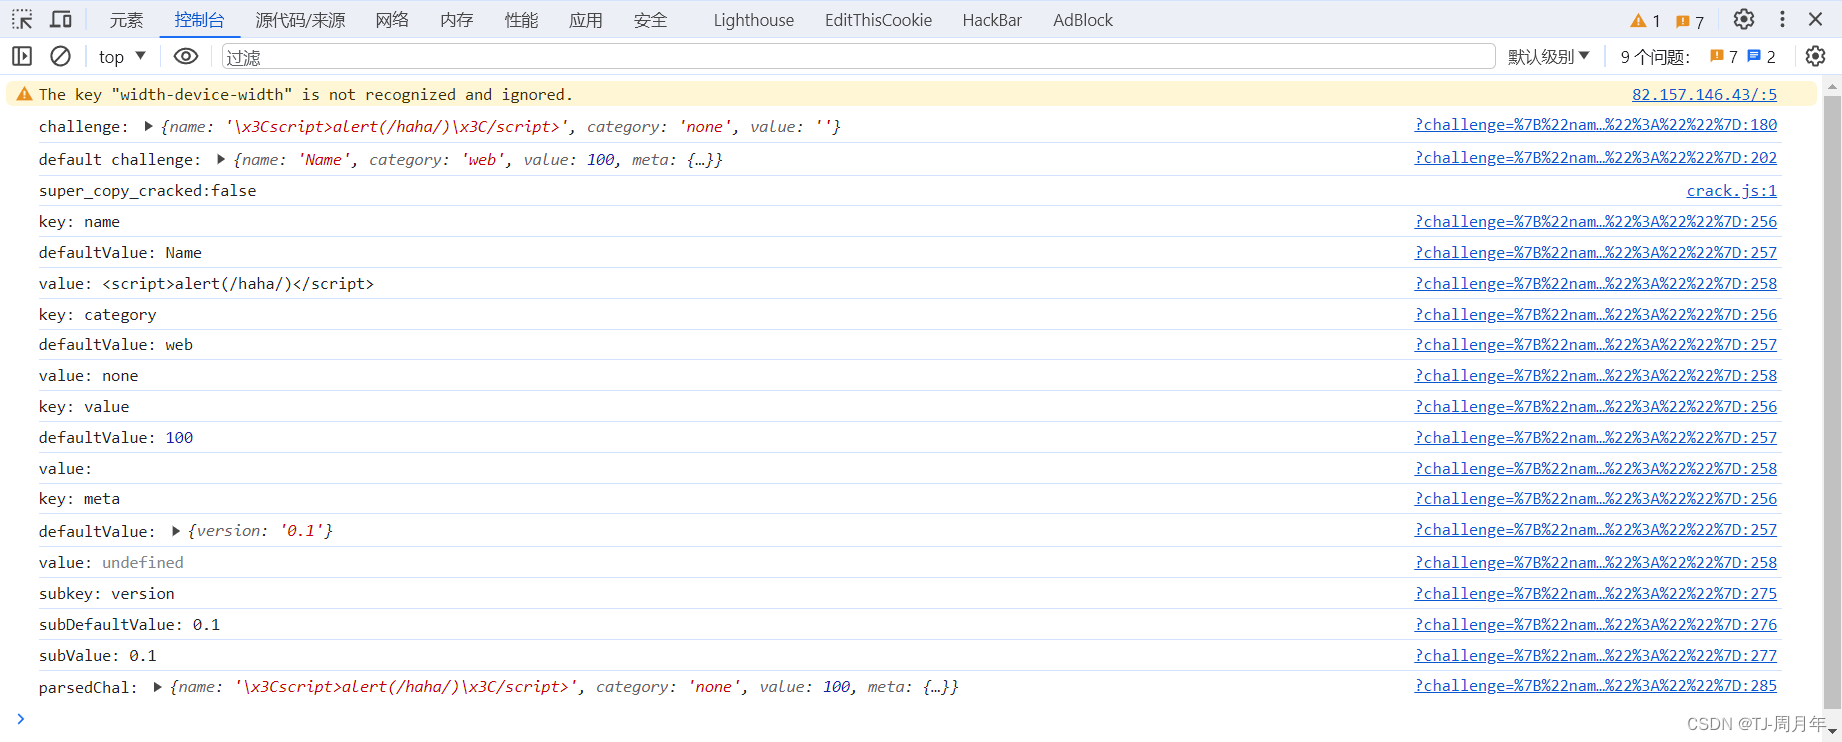The height and width of the screenshot is (742, 1842).
Task: Open source link ending in :202
Action: tap(1596, 158)
